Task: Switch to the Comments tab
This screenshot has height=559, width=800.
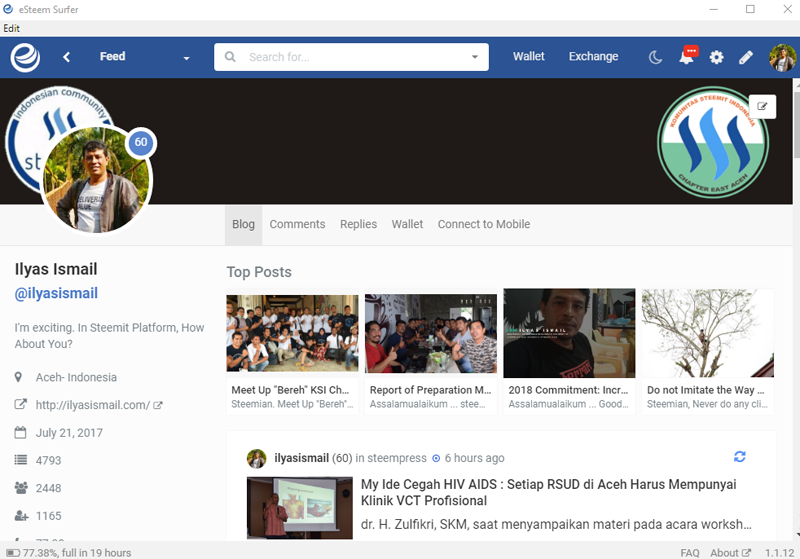Action: pyautogui.click(x=297, y=224)
